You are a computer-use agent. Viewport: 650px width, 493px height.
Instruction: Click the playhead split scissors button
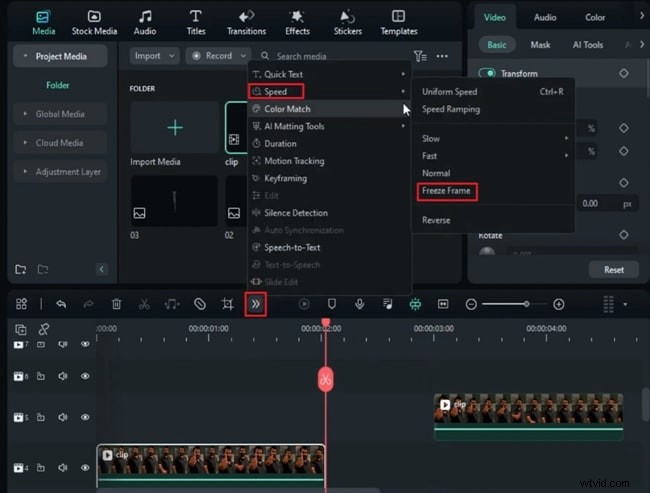[326, 379]
